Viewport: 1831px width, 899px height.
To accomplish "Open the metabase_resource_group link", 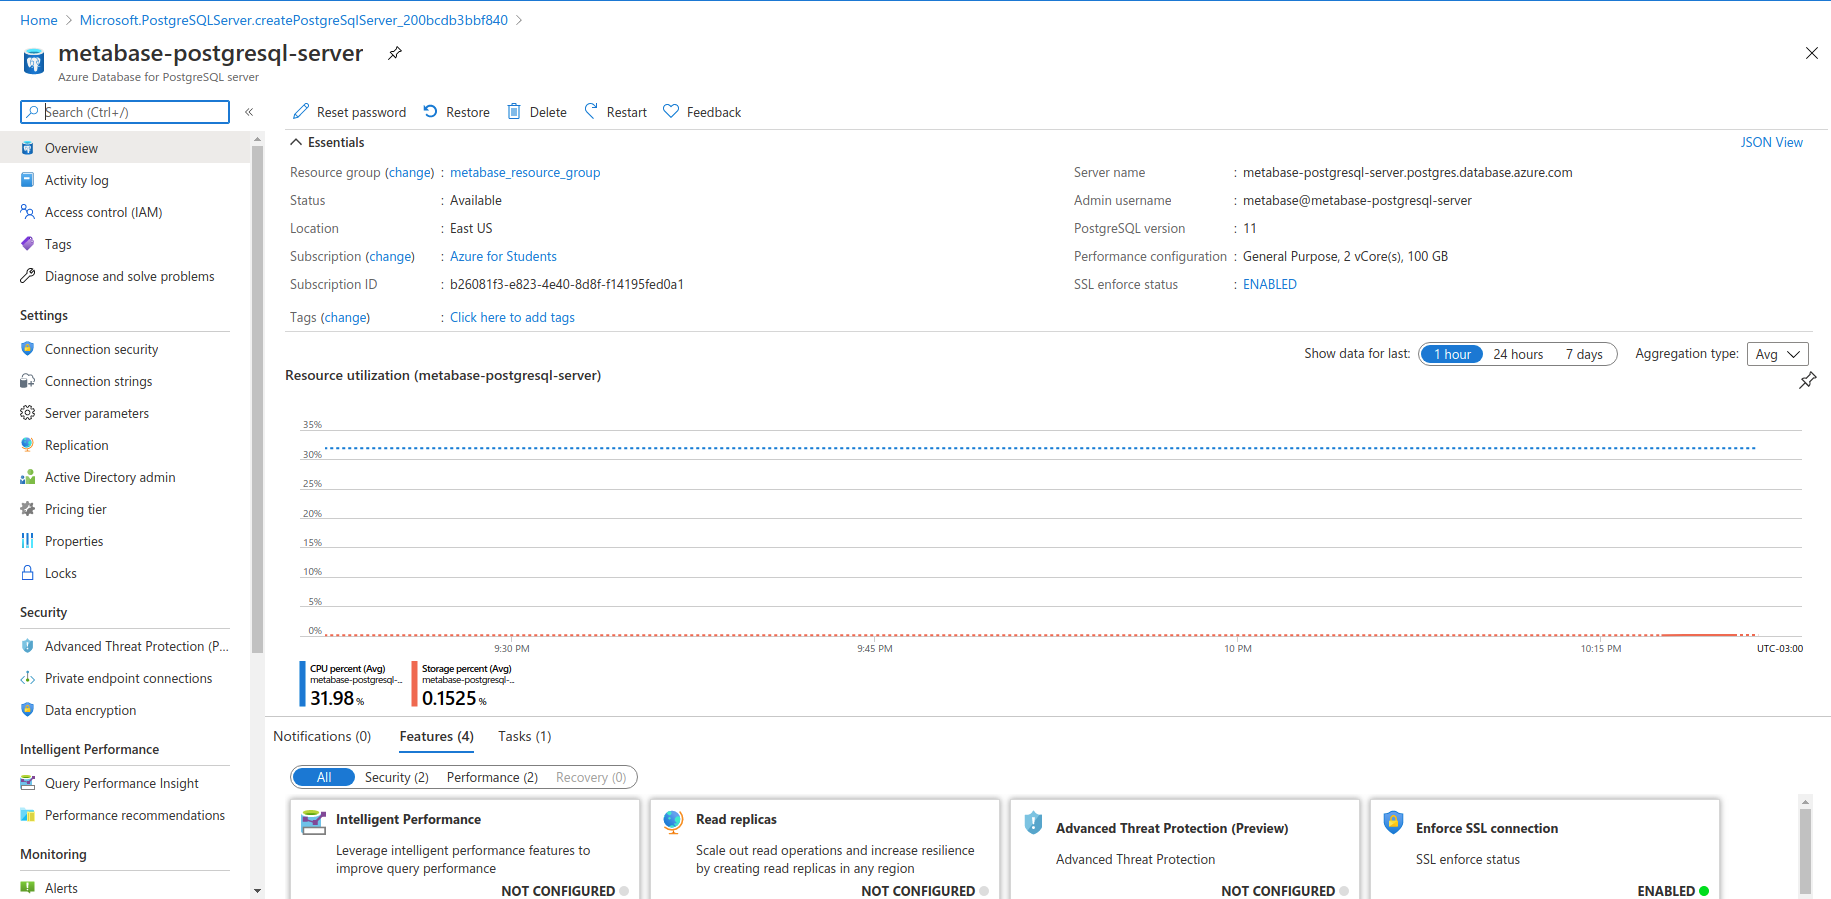I will pos(525,172).
